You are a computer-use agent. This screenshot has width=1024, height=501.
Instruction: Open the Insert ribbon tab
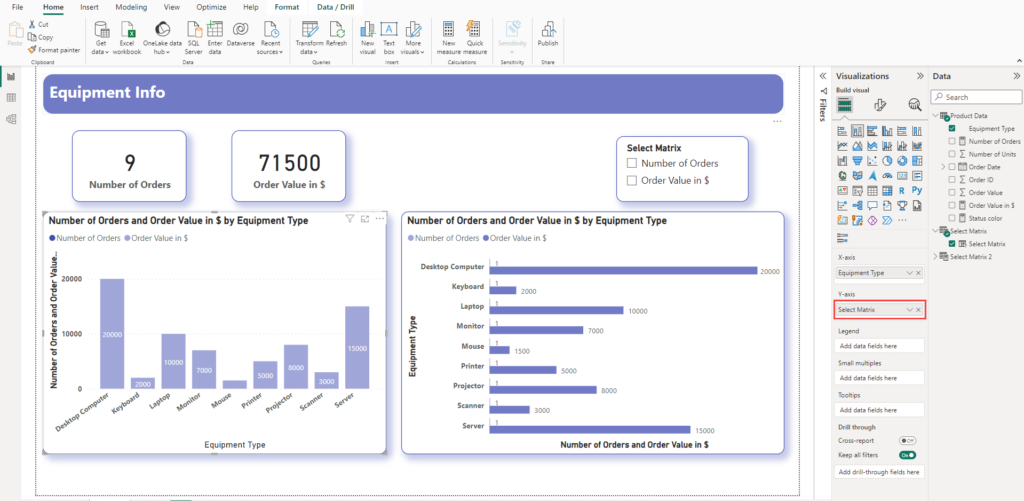tap(88, 7)
